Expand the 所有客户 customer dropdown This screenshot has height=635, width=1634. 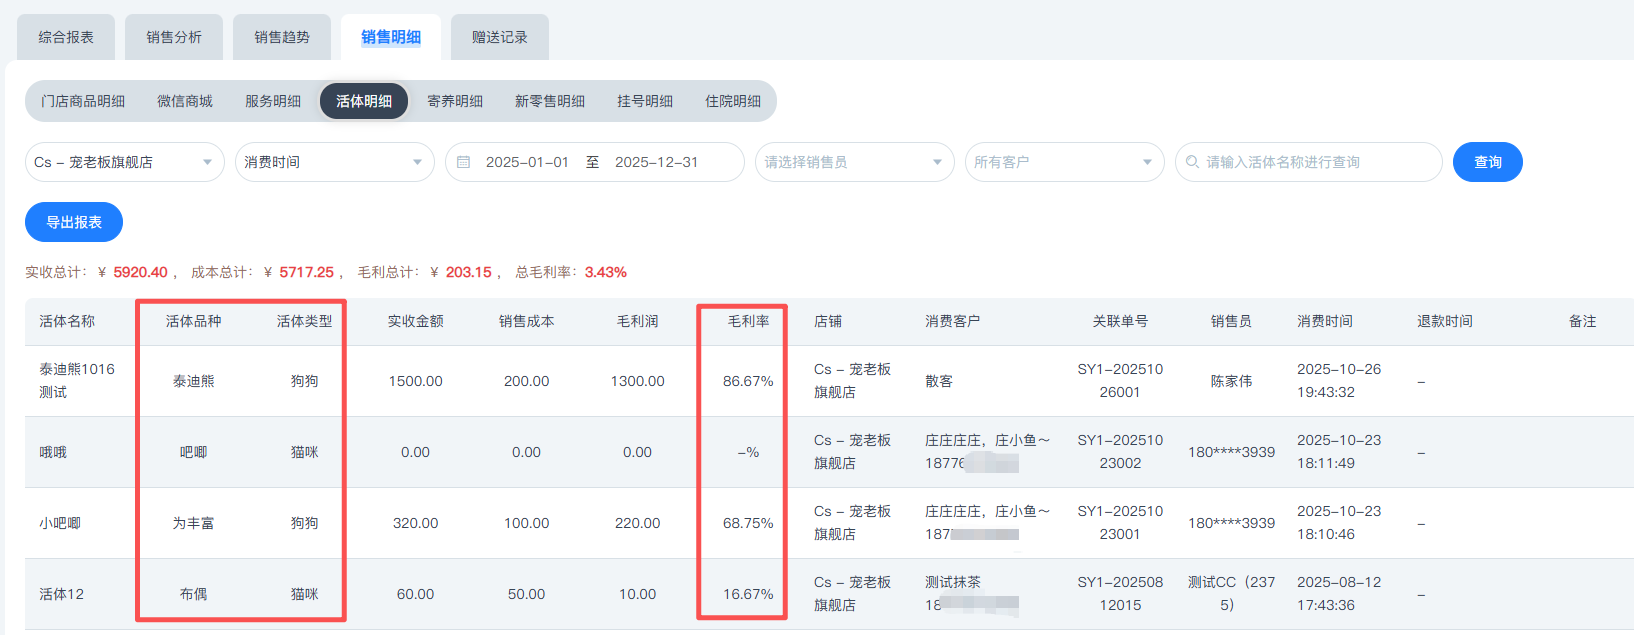tap(1064, 162)
